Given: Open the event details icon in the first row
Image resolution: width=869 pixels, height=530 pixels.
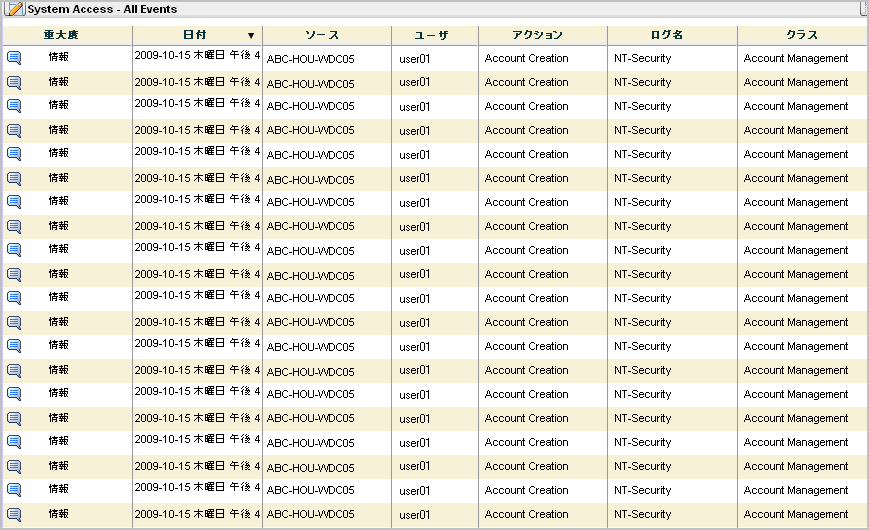Looking at the screenshot, I should point(14,58).
